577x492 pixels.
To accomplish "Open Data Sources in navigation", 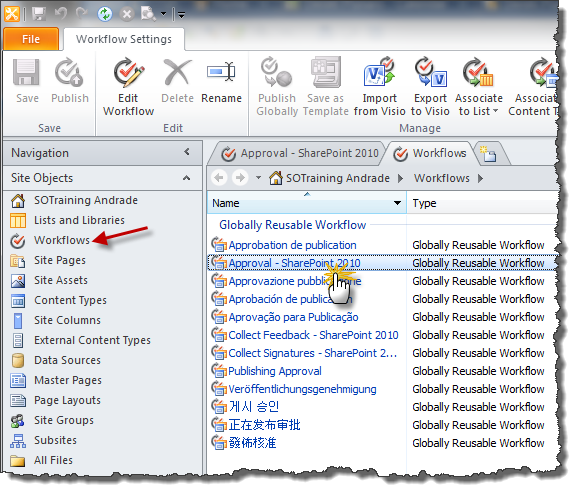I will click(x=67, y=360).
